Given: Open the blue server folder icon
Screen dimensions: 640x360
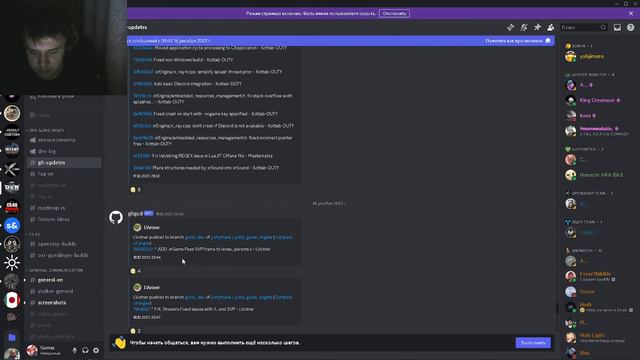Looking at the screenshot, I should 12,337.
